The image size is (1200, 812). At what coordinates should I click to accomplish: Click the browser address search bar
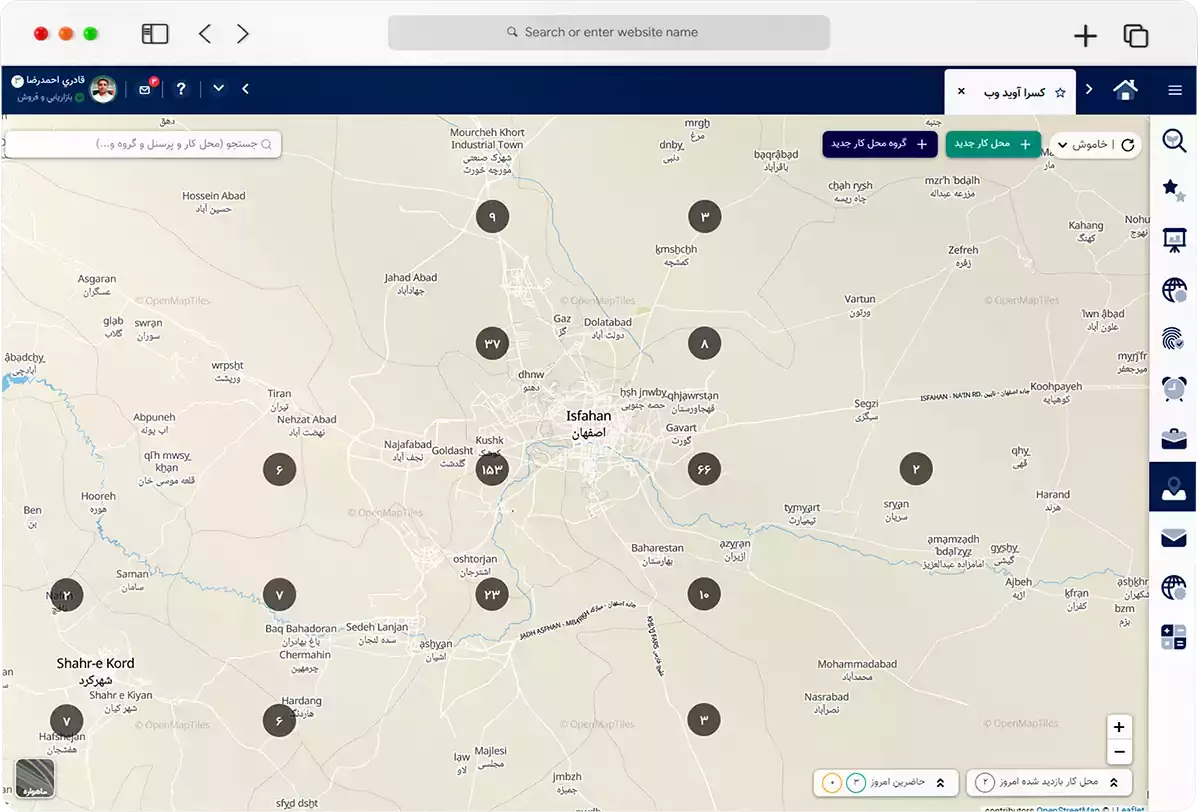pos(609,32)
